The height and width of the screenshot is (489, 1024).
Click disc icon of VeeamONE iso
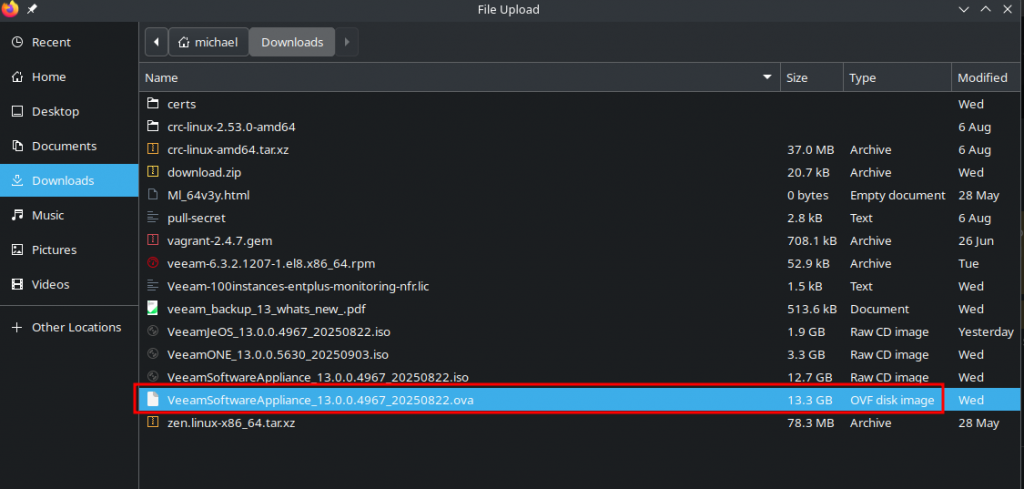coord(153,355)
